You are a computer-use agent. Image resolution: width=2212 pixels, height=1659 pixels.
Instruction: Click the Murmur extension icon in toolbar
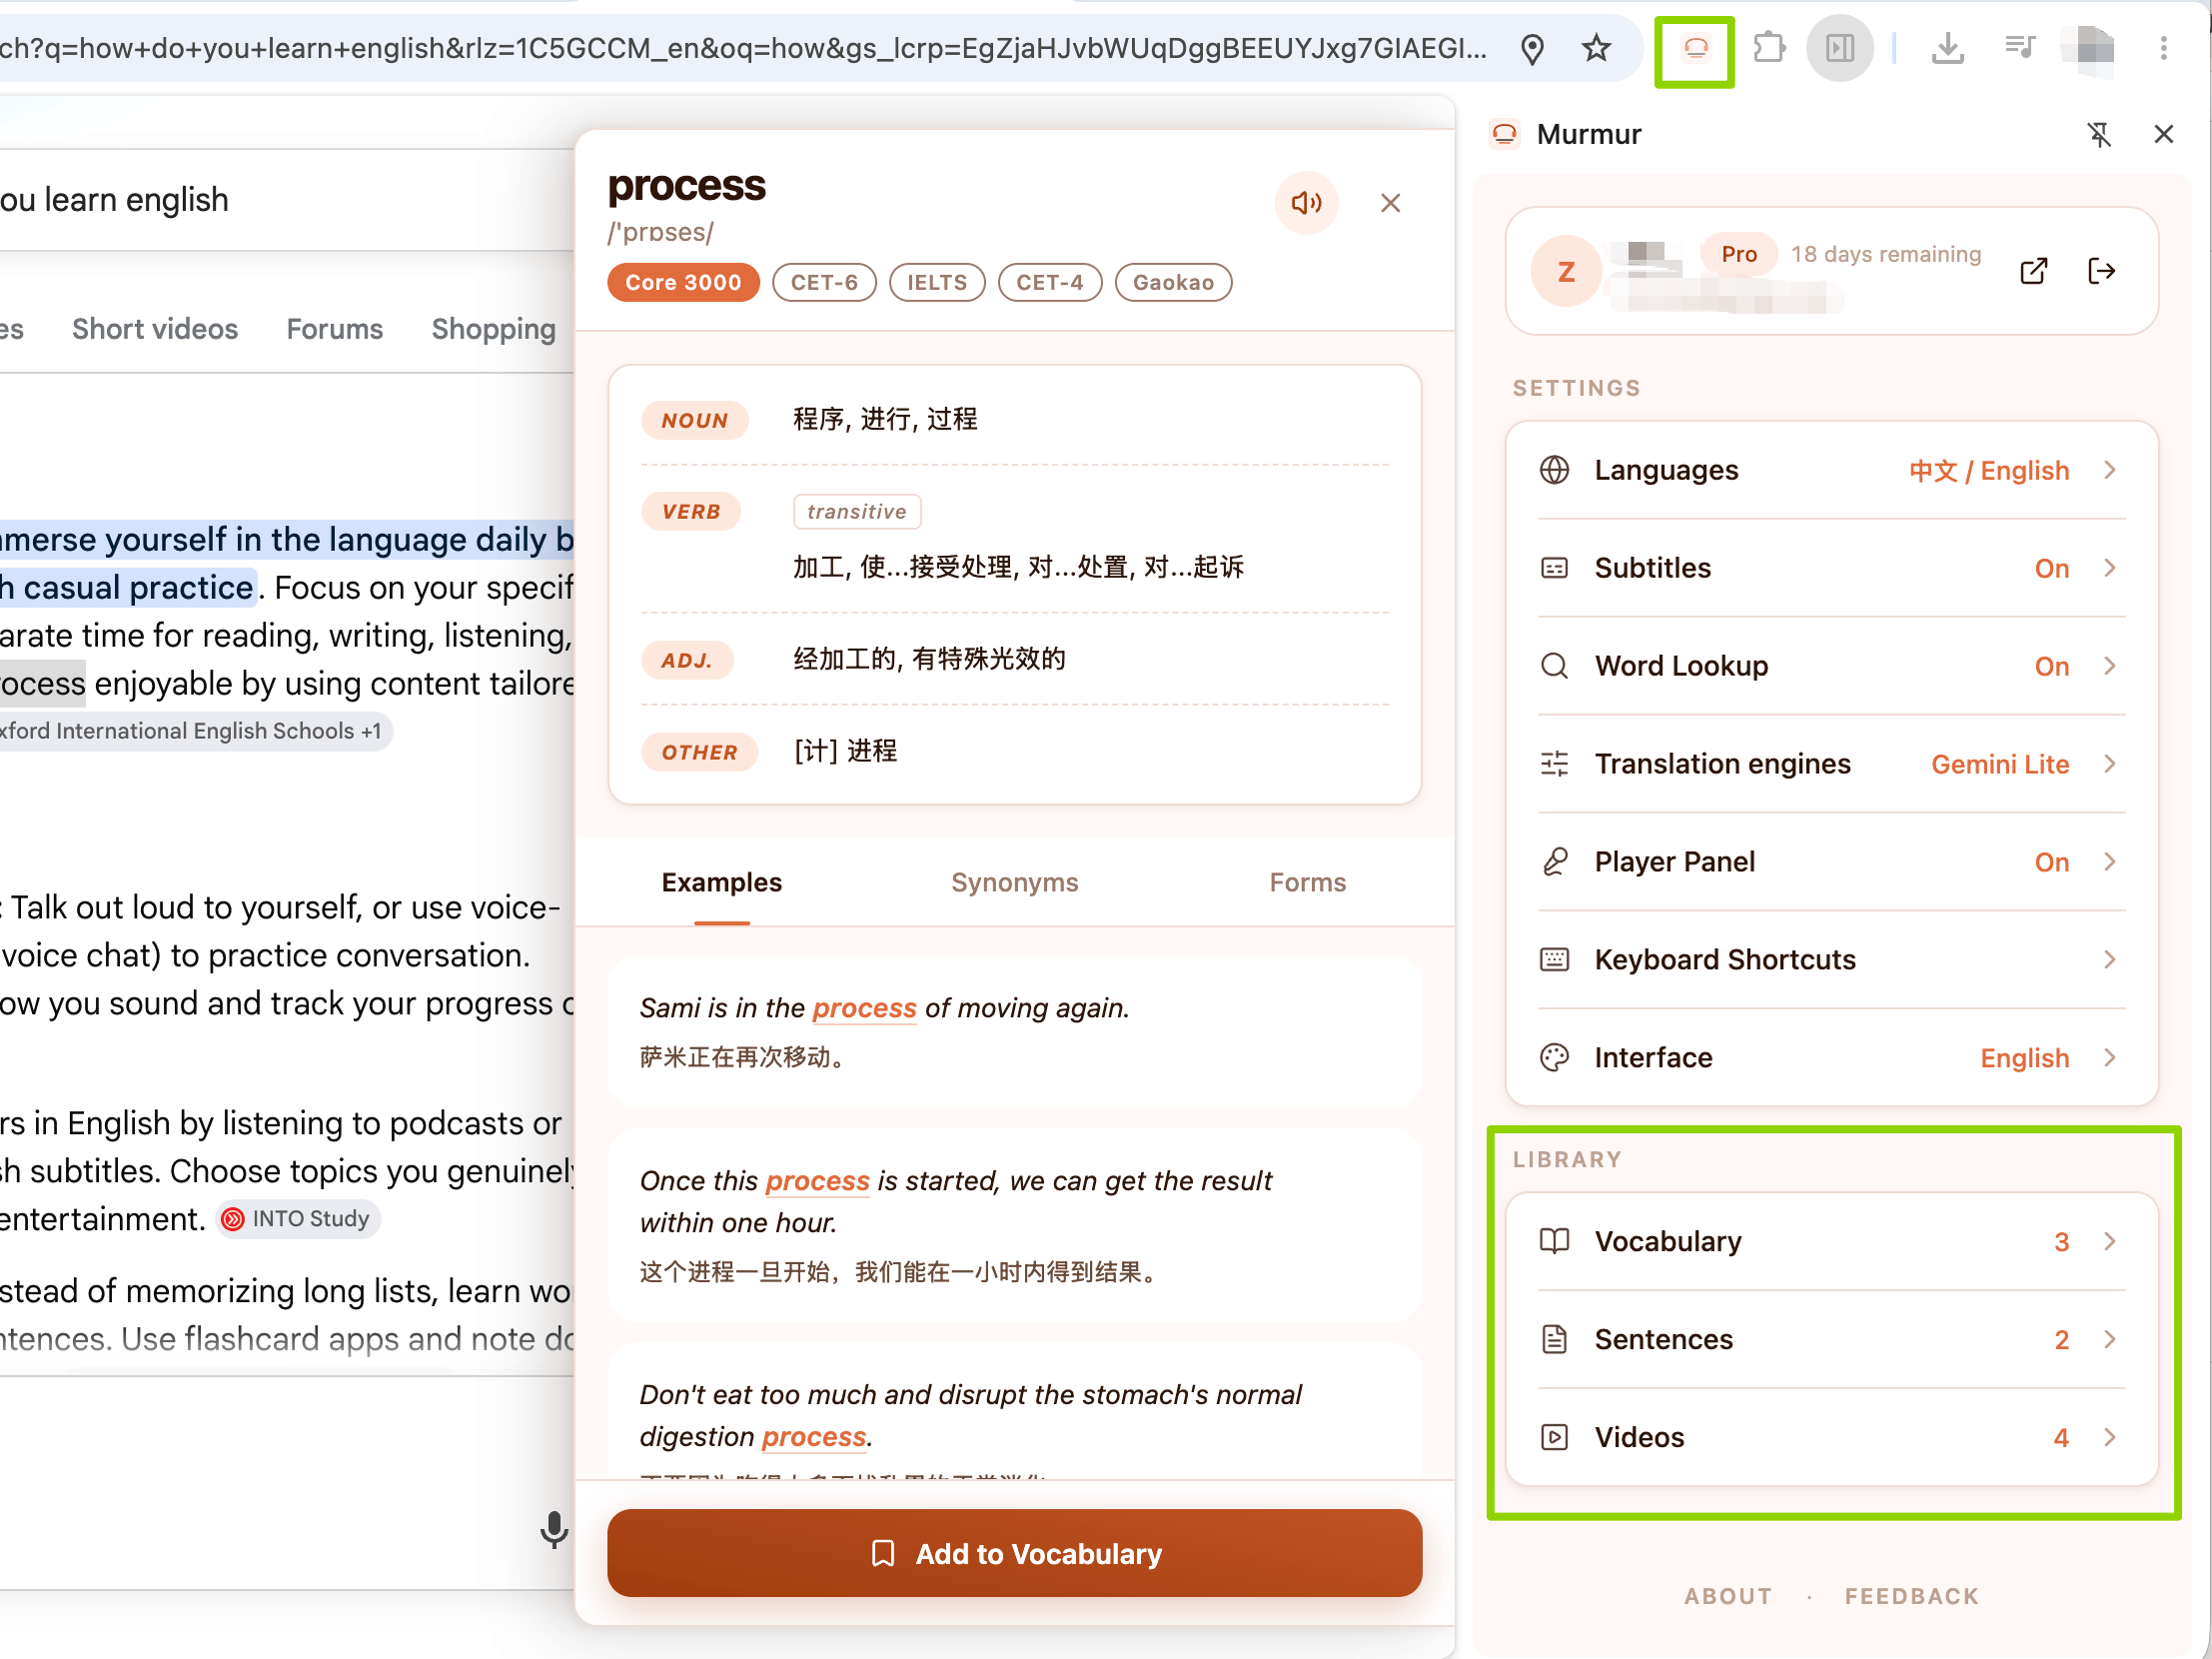click(1694, 48)
